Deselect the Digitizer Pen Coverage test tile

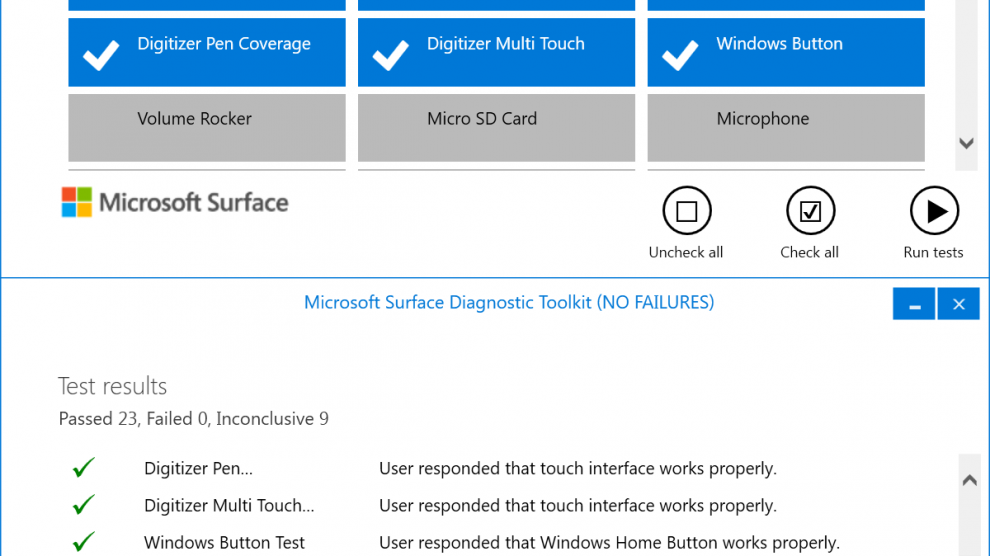(x=207, y=52)
